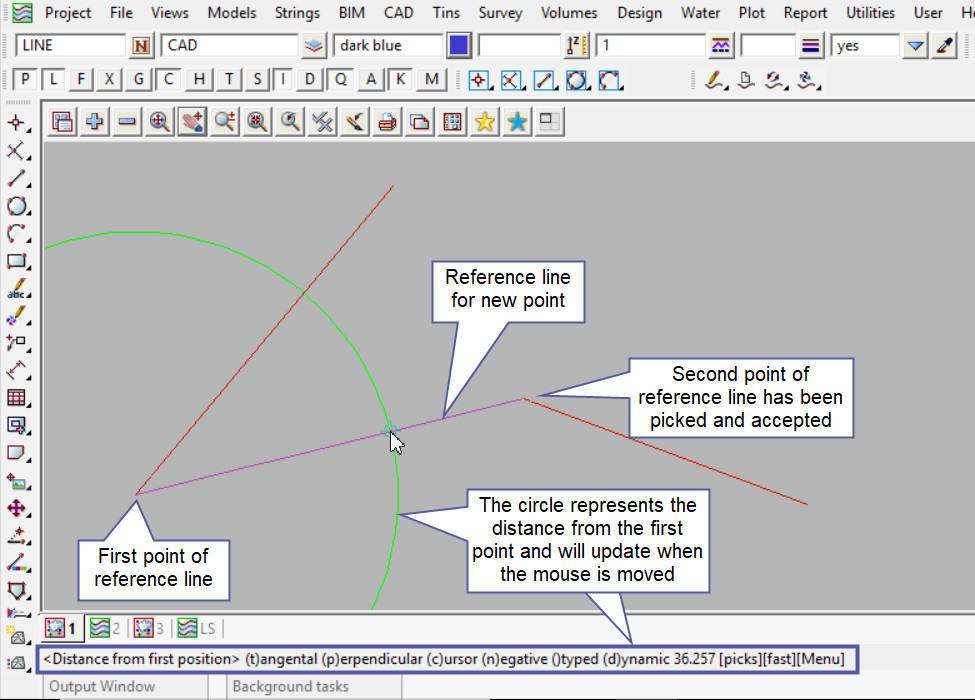Toggle the G snap button

139,80
